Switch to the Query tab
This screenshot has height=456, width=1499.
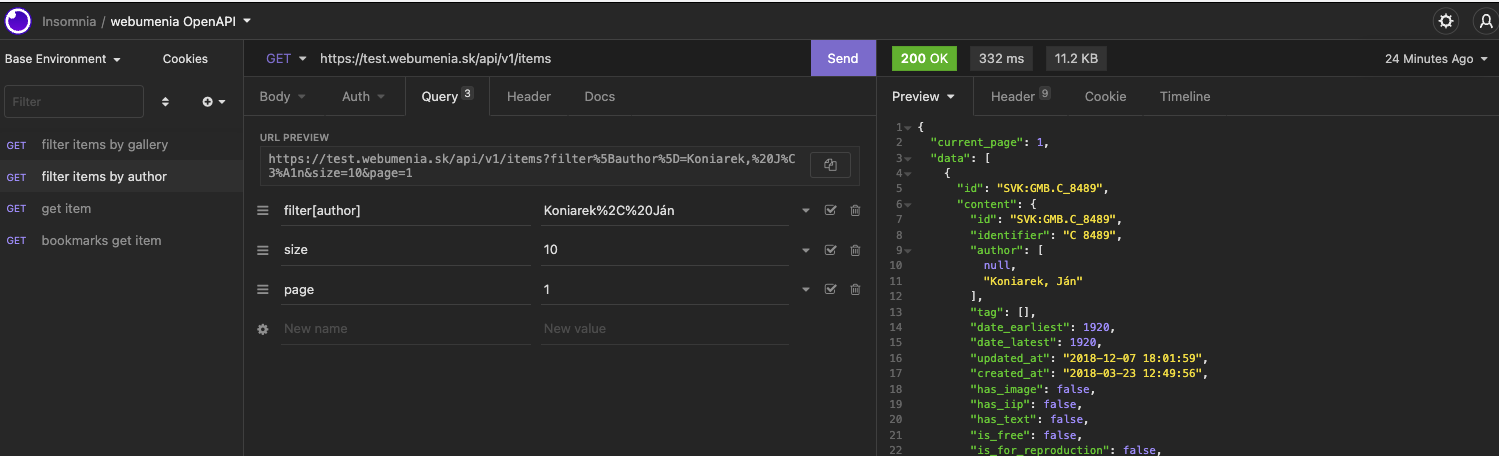click(447, 97)
